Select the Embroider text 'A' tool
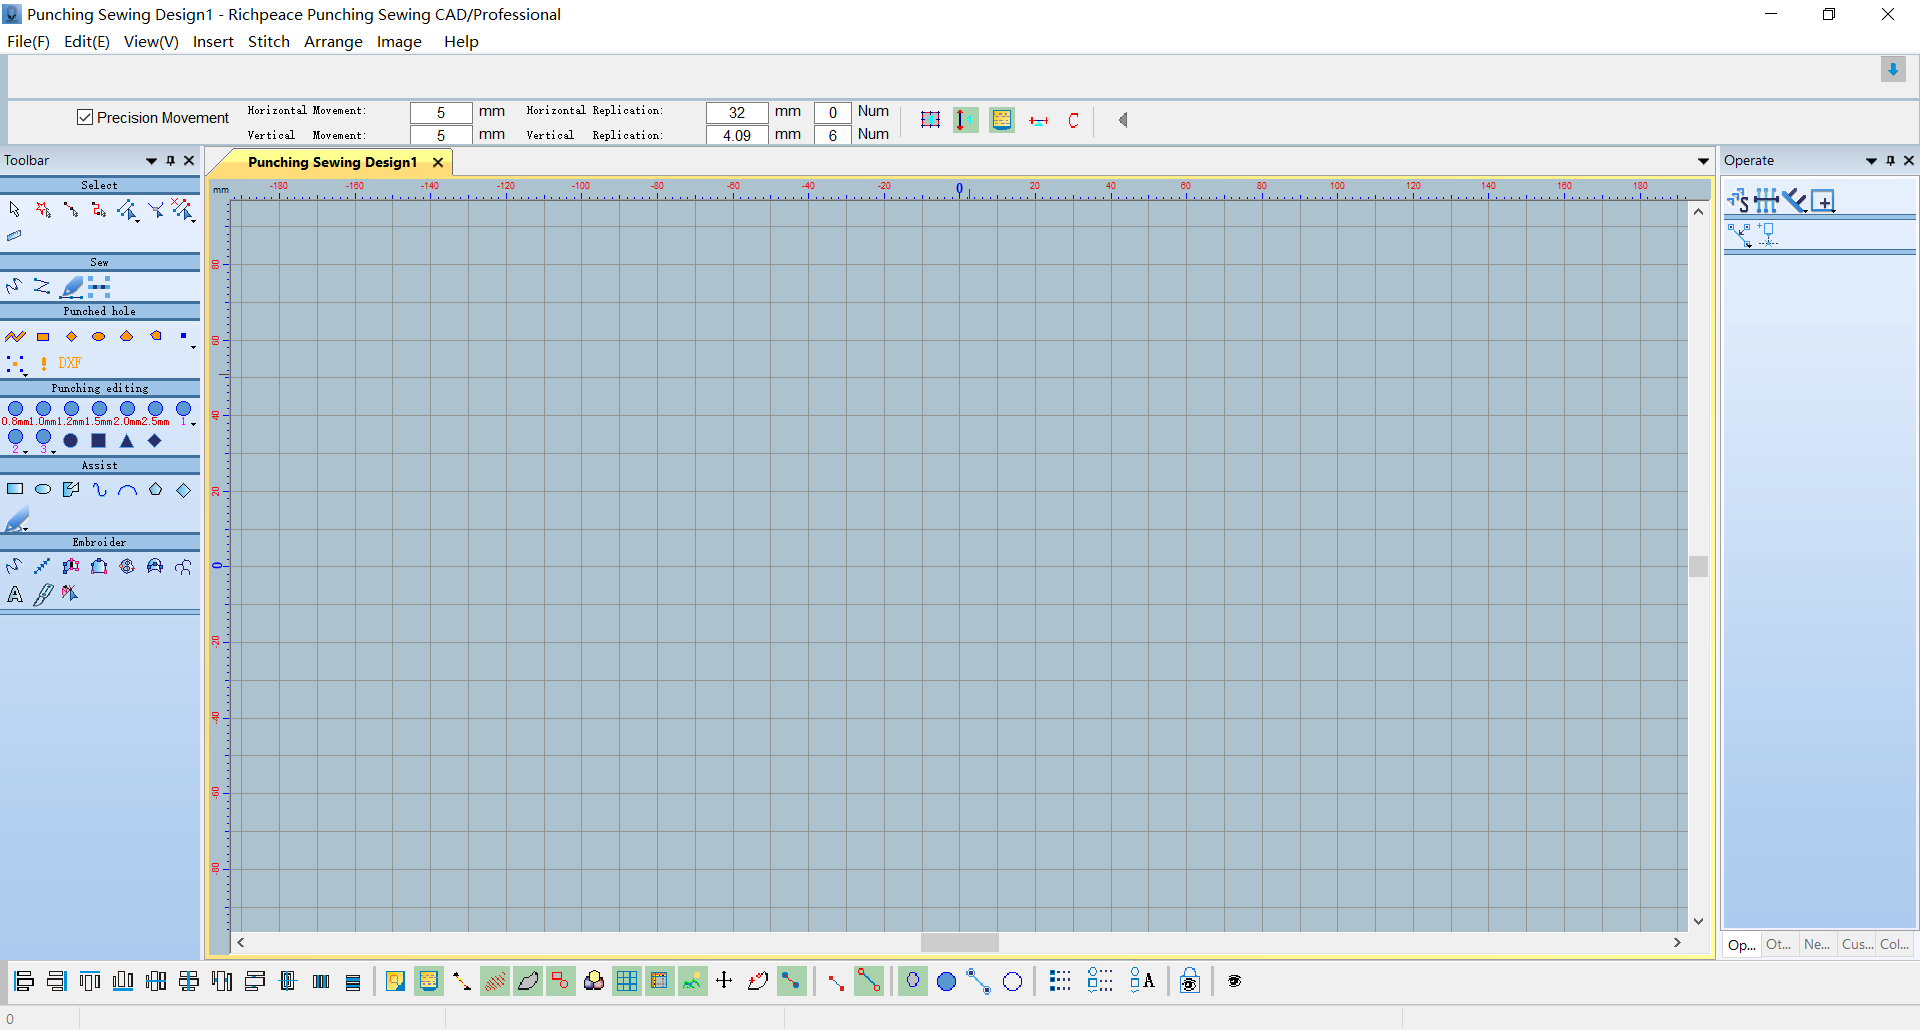Screen dimensions: 1920x1030 (x=15, y=594)
